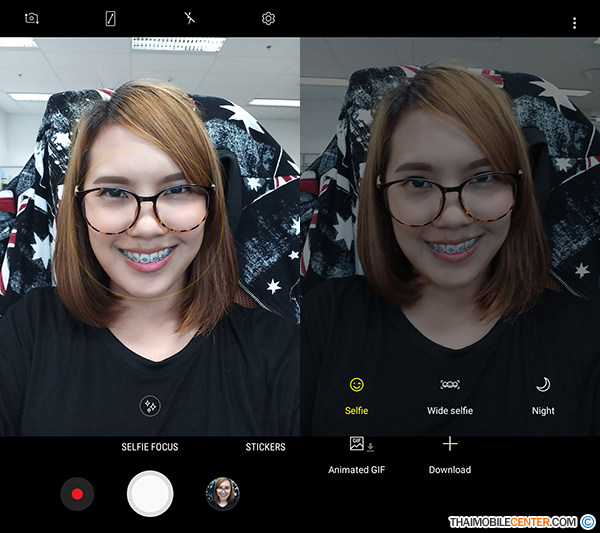Viewport: 600px width, 533px height.
Task: Tap the beauty effects sparkle icon
Action: click(150, 406)
